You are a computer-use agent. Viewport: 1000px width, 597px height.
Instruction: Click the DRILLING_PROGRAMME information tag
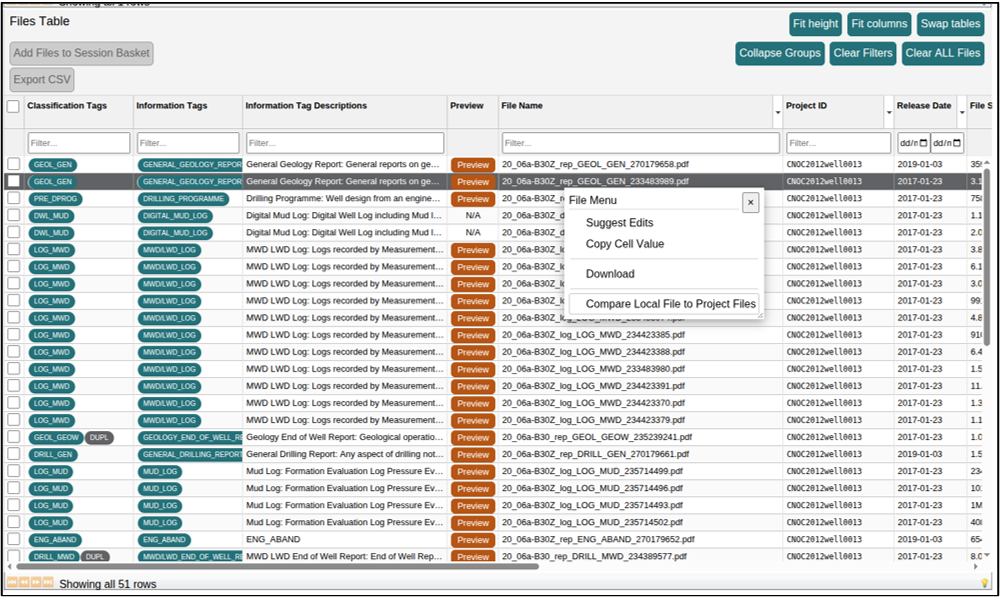184,199
